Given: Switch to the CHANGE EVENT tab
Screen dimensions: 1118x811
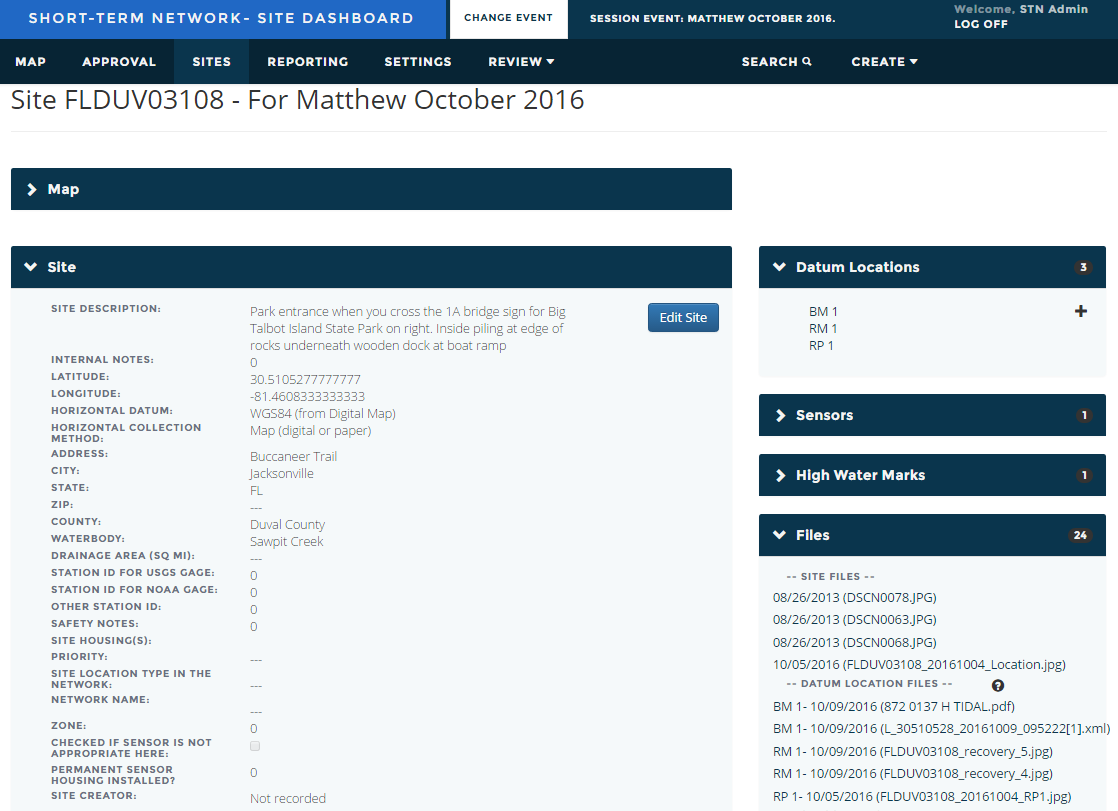Looking at the screenshot, I should click(x=508, y=19).
